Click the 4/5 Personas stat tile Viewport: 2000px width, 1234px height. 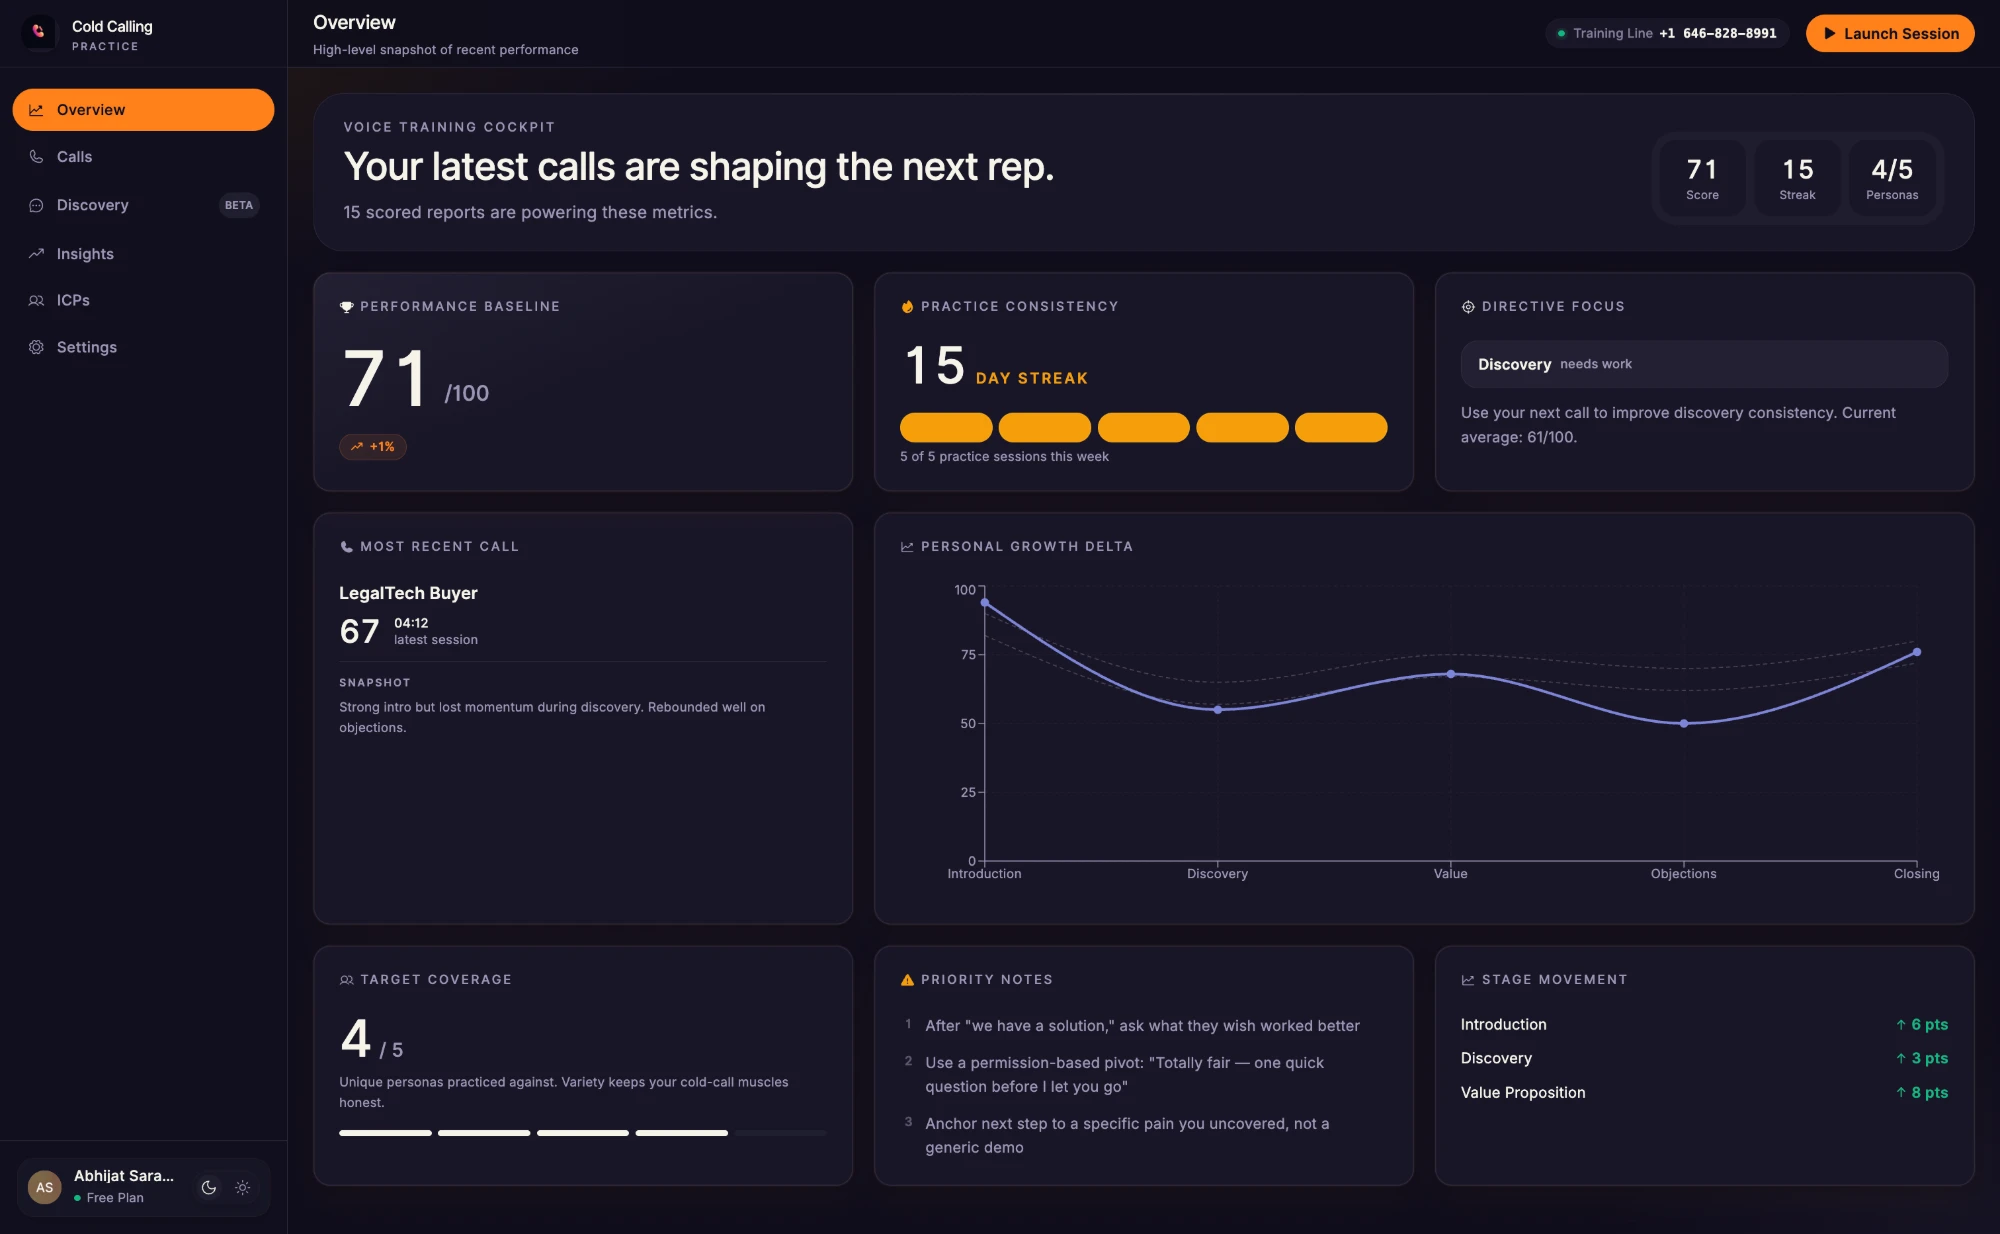pos(1892,178)
